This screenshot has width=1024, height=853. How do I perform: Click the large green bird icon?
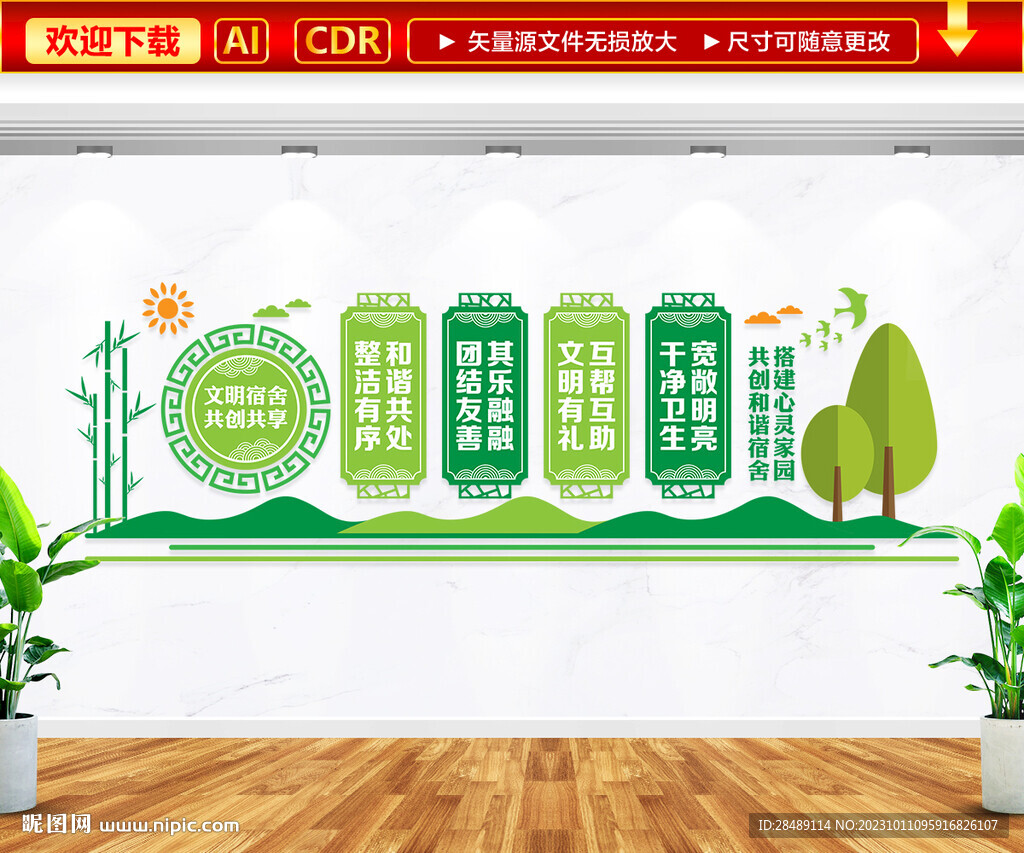852,306
